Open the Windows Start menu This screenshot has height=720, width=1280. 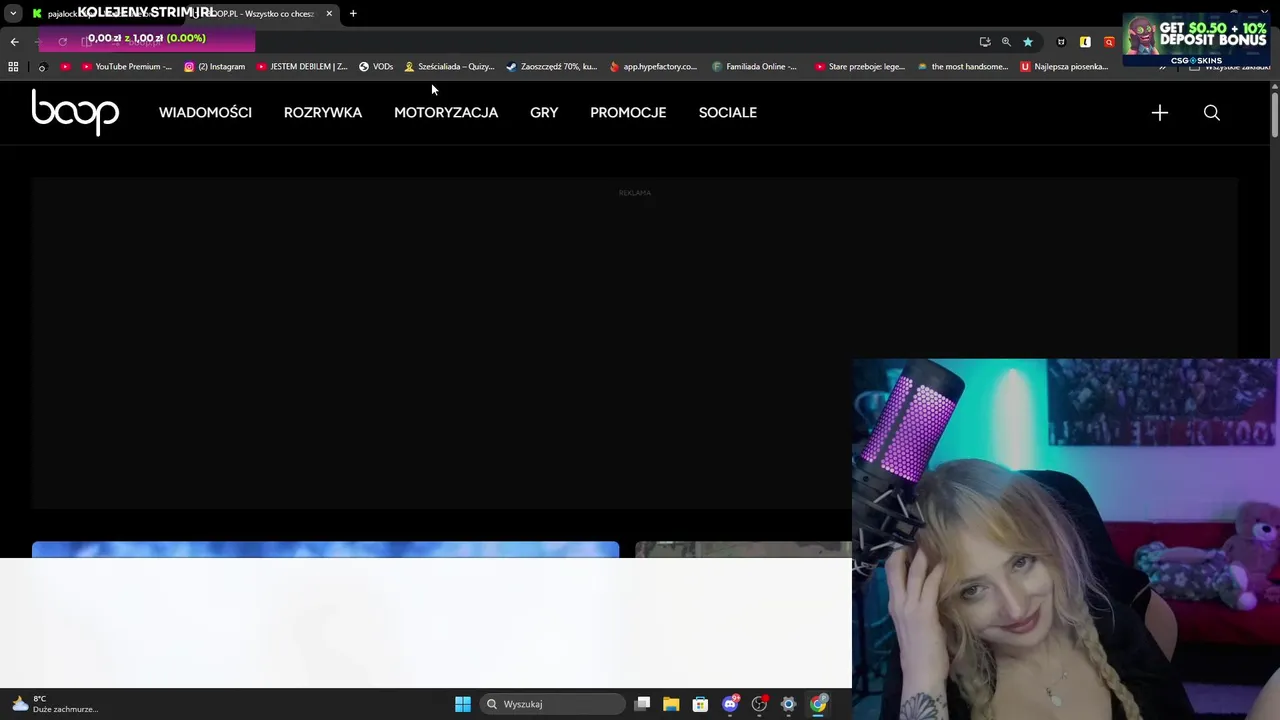(x=462, y=704)
